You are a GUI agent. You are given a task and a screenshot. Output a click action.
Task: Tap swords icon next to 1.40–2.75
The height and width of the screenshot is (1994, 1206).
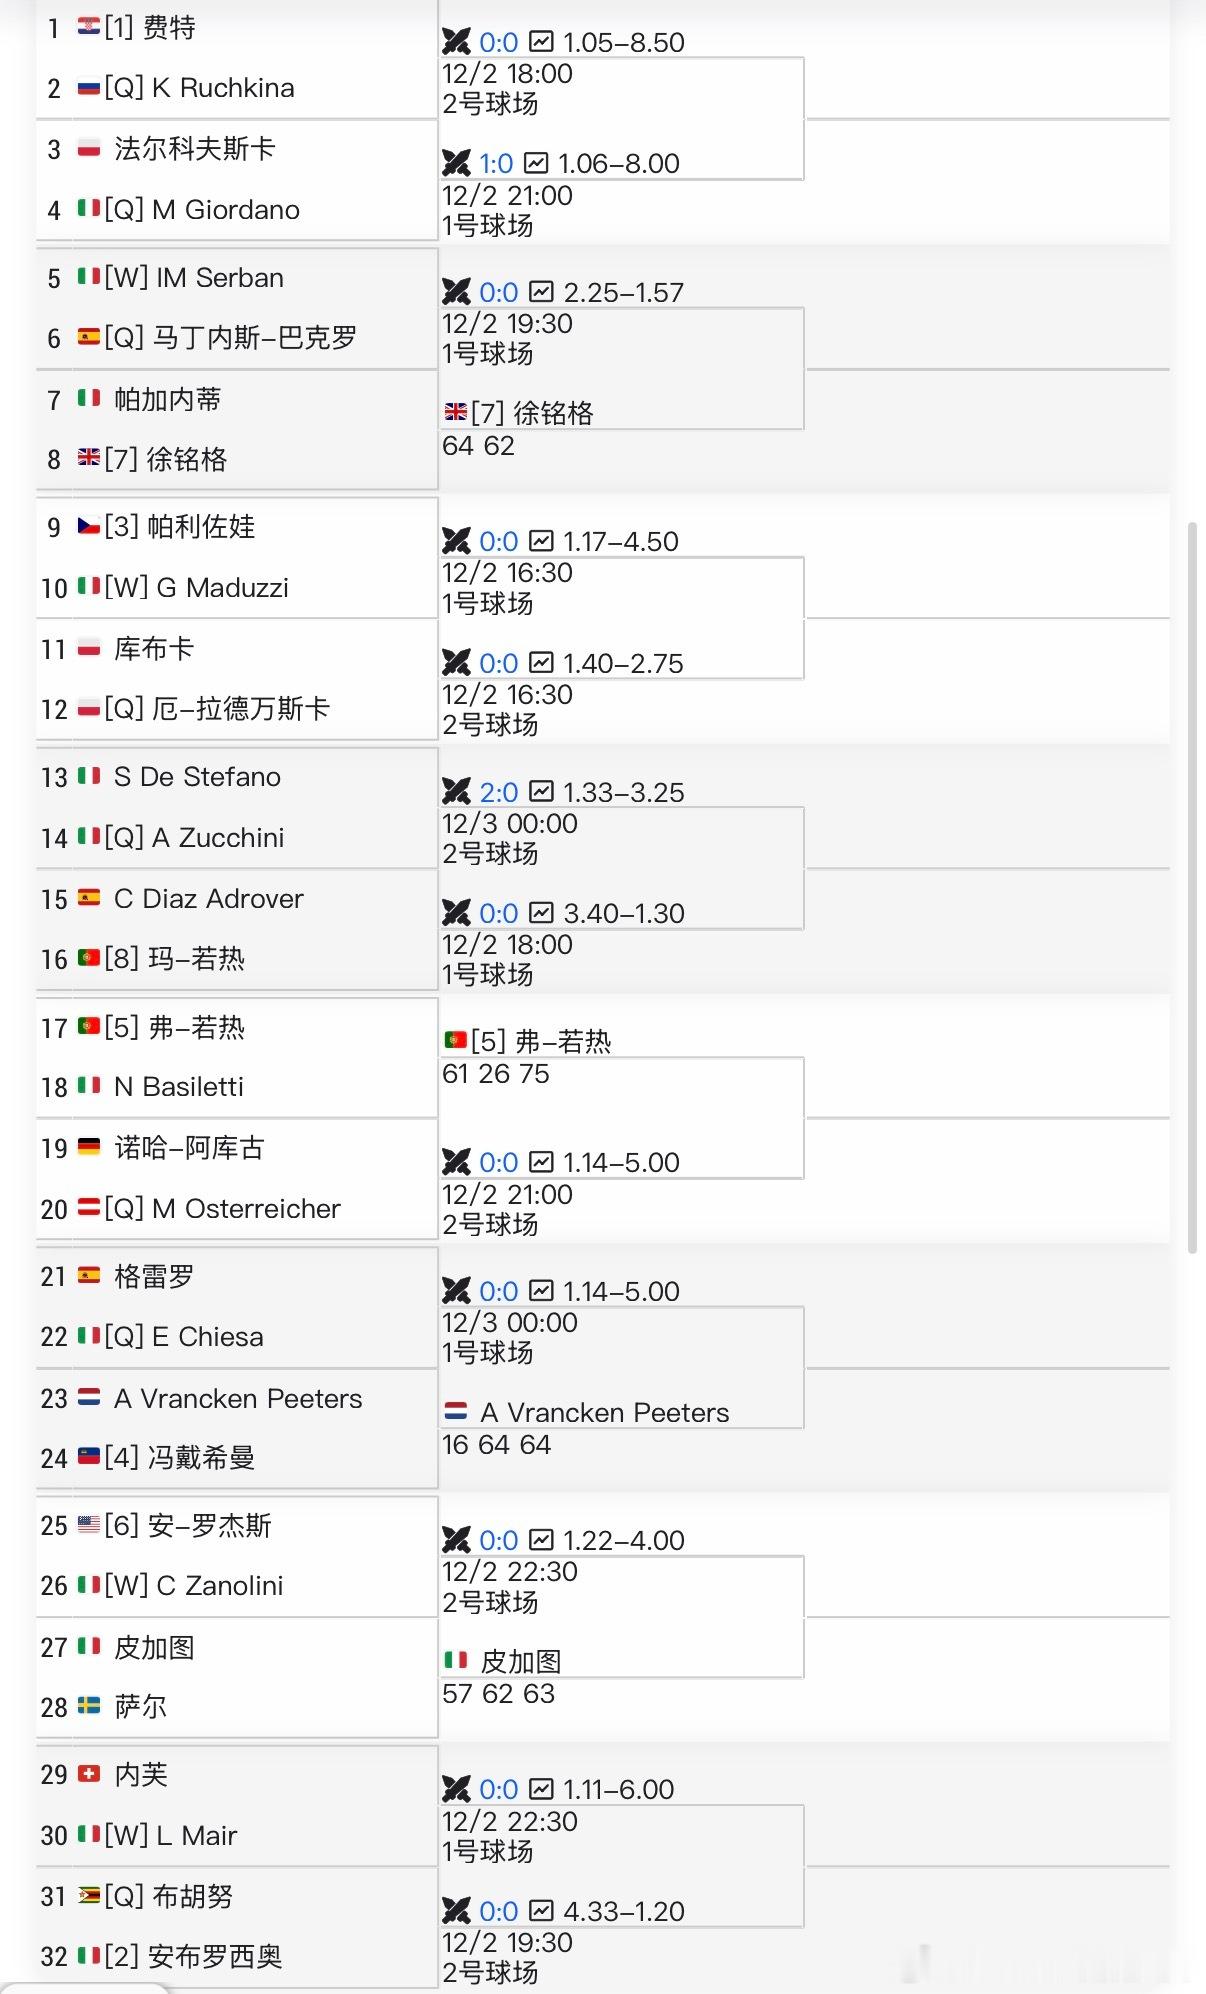456,663
